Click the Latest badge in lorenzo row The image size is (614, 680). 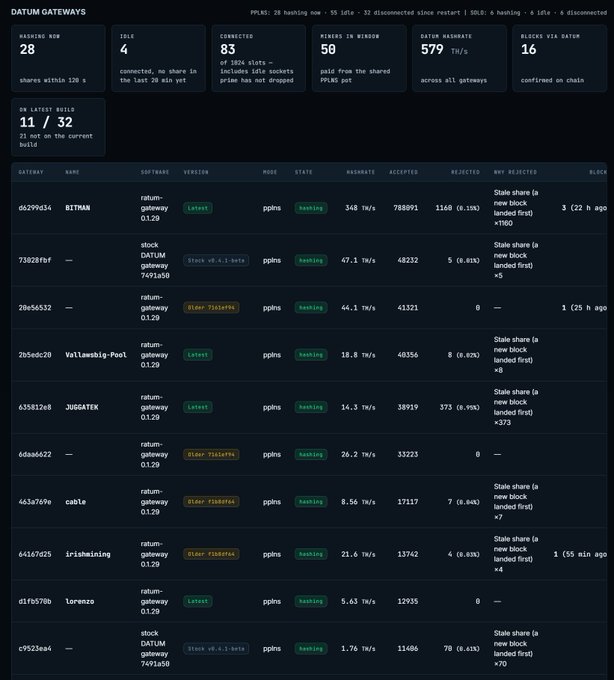[x=198, y=602]
